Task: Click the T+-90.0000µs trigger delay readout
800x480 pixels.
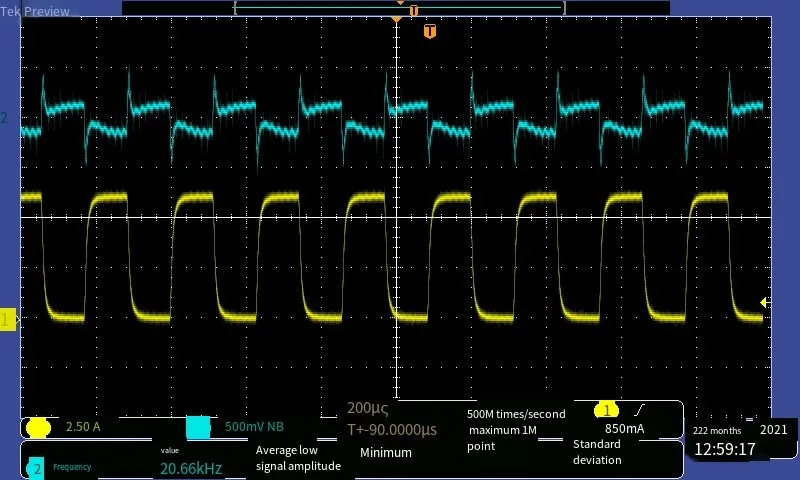Action: point(392,430)
